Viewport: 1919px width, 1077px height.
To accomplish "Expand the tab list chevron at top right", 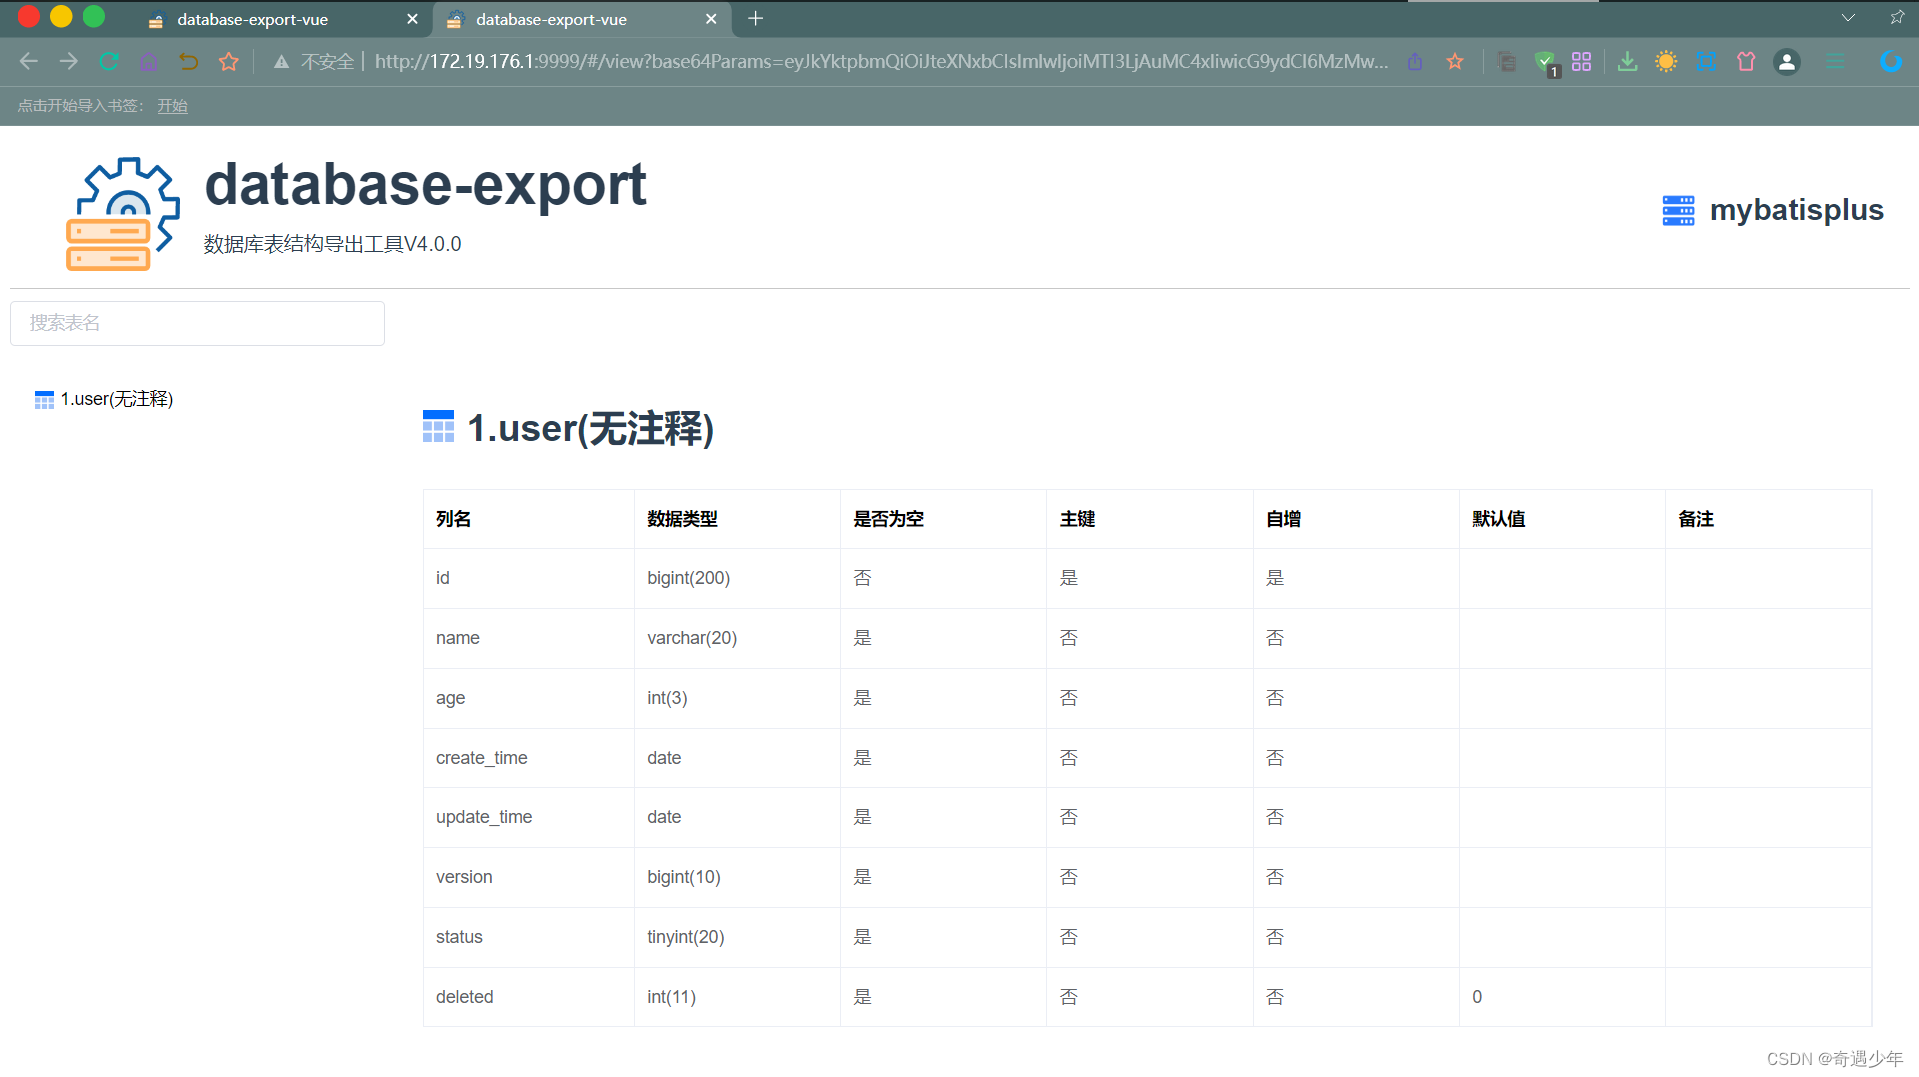I will click(x=1848, y=18).
